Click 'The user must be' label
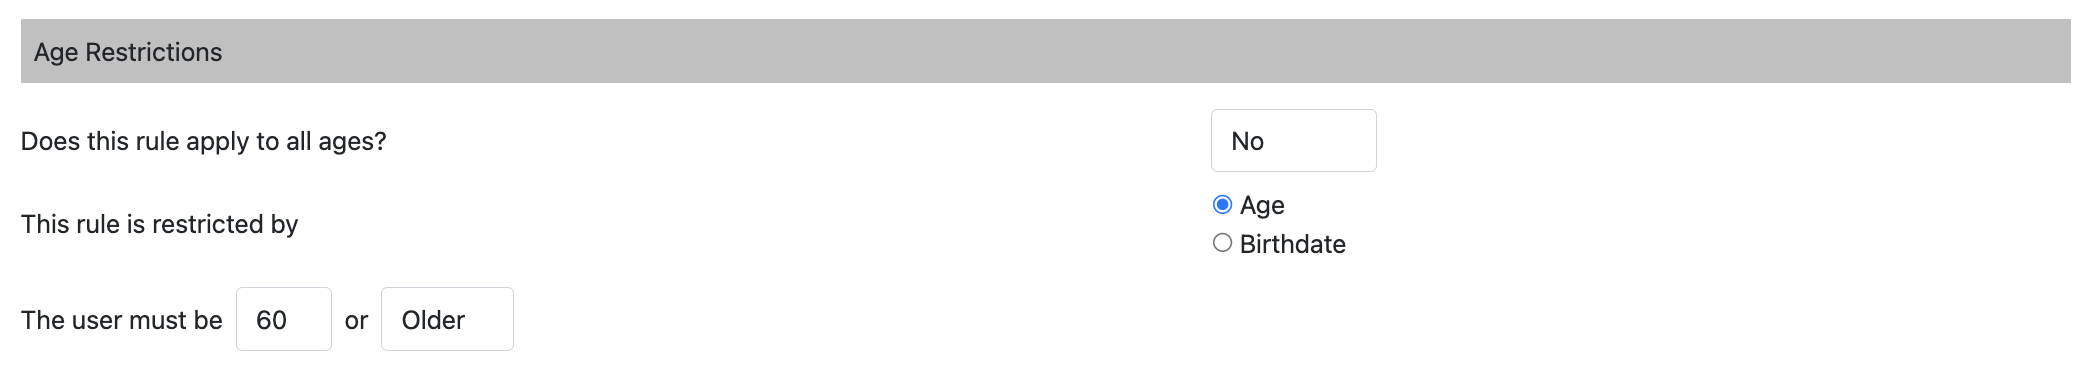Image resolution: width=2092 pixels, height=376 pixels. [122, 320]
